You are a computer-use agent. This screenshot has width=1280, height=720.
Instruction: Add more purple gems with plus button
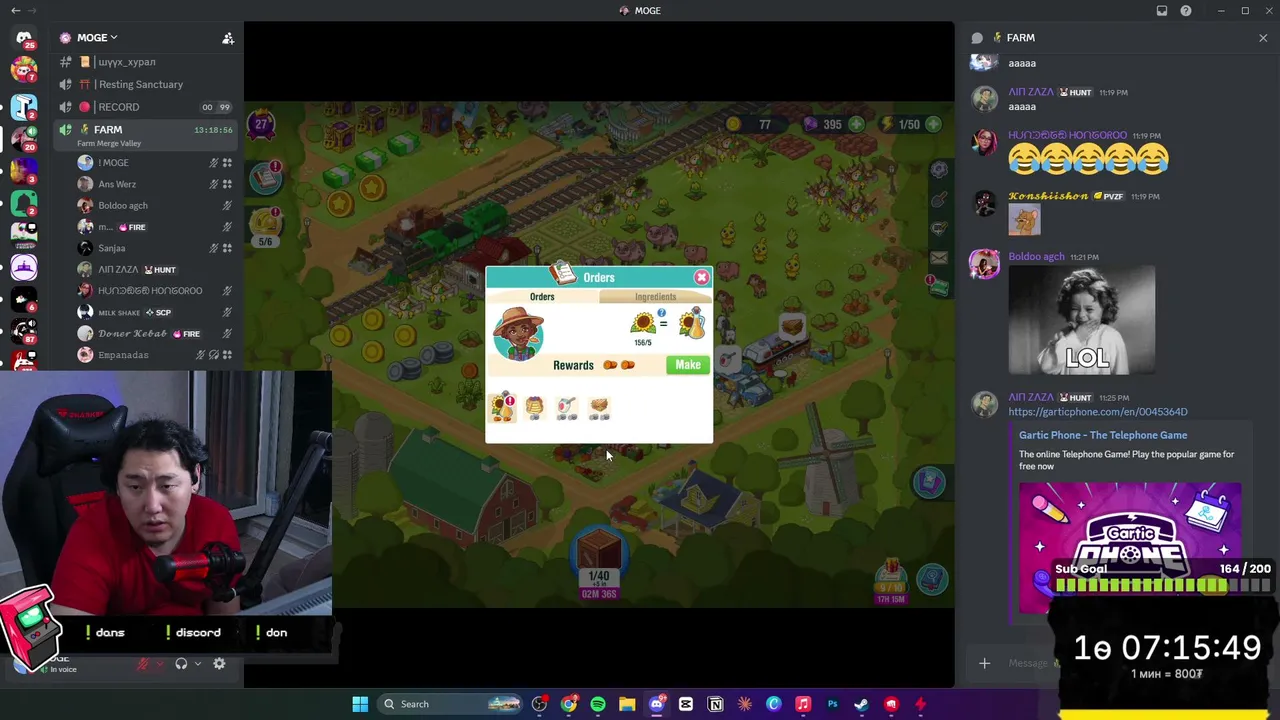[856, 124]
